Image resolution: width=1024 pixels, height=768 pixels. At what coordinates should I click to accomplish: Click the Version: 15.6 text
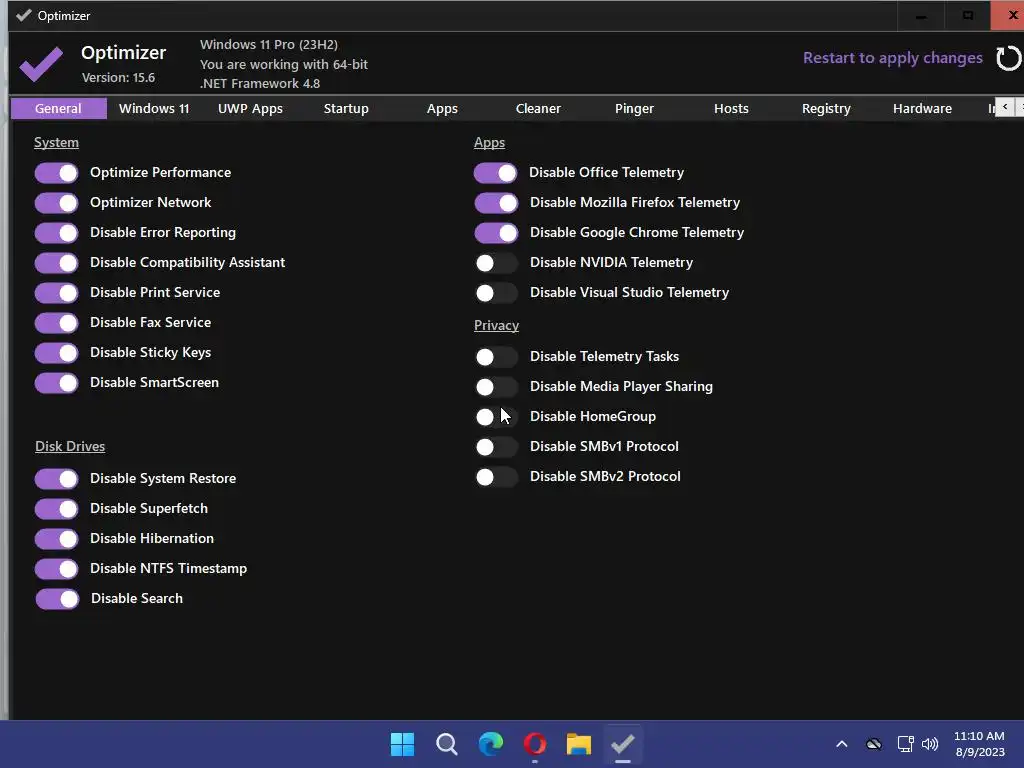tap(118, 78)
